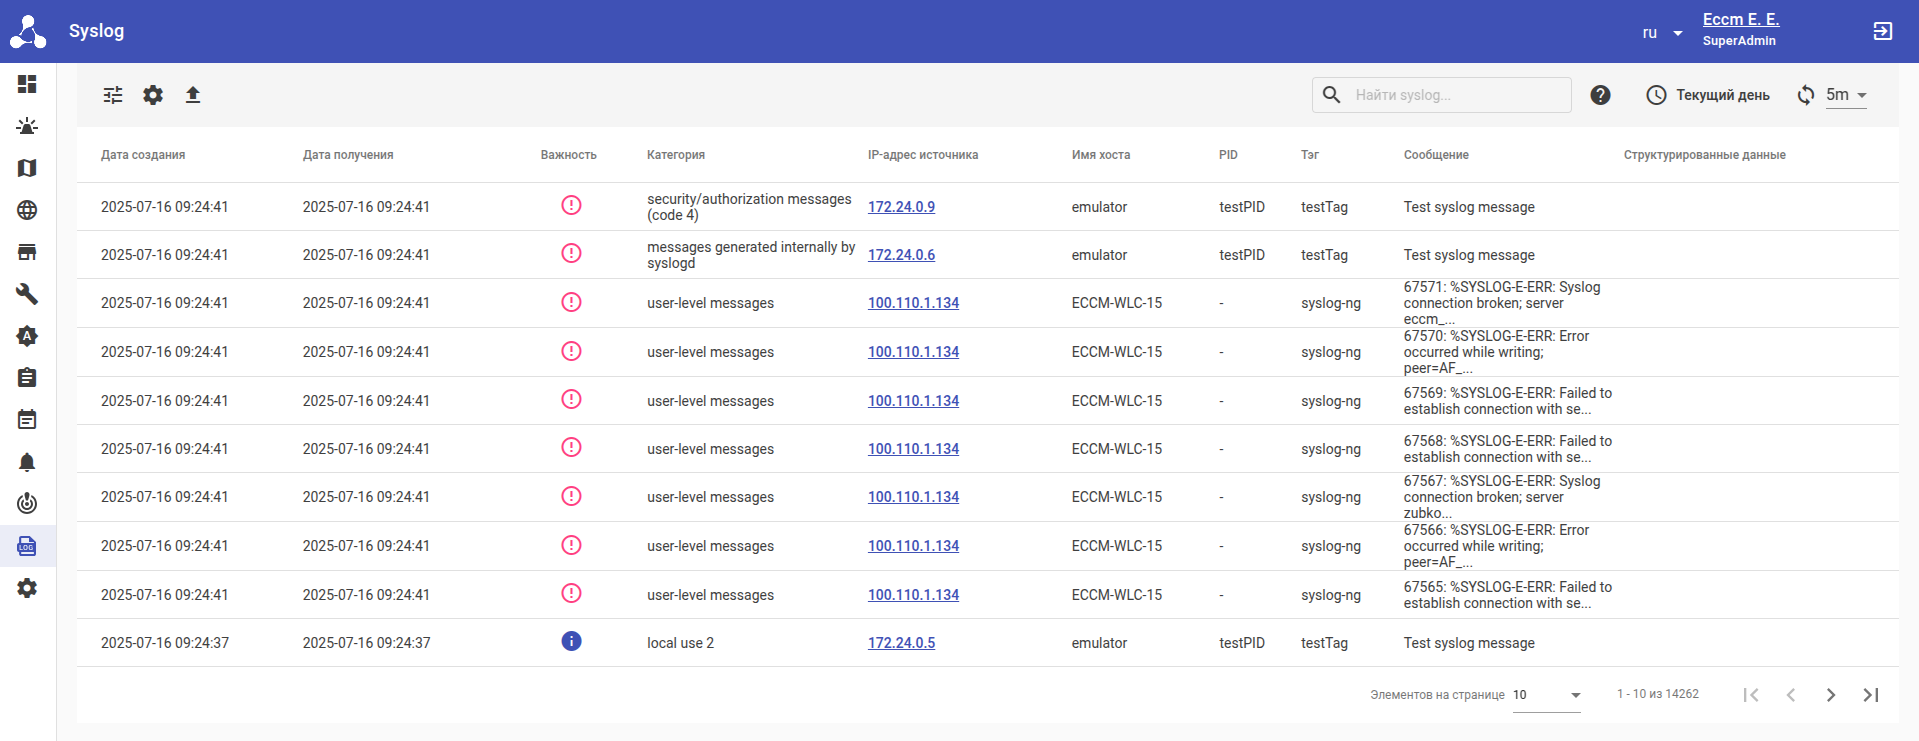Click the Eccm E. E. profile link
Viewport: 1919px width, 741px height.
coord(1740,20)
